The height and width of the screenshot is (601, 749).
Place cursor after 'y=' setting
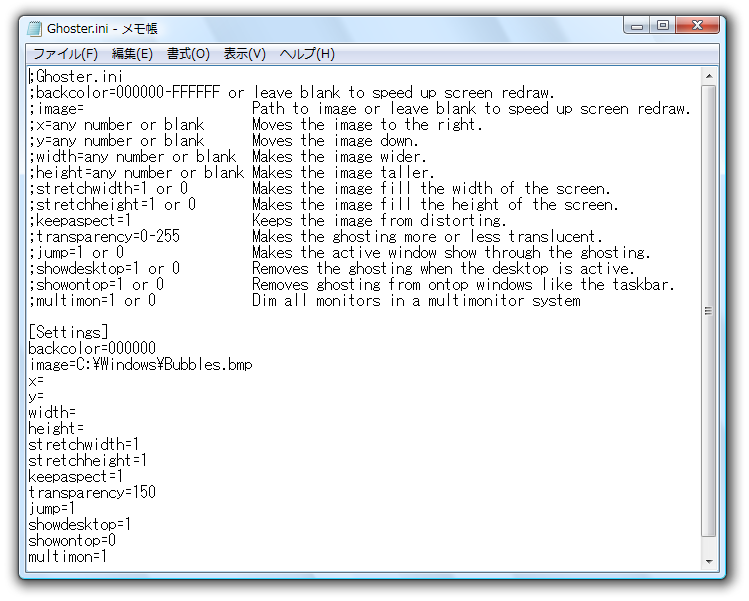click(44, 397)
